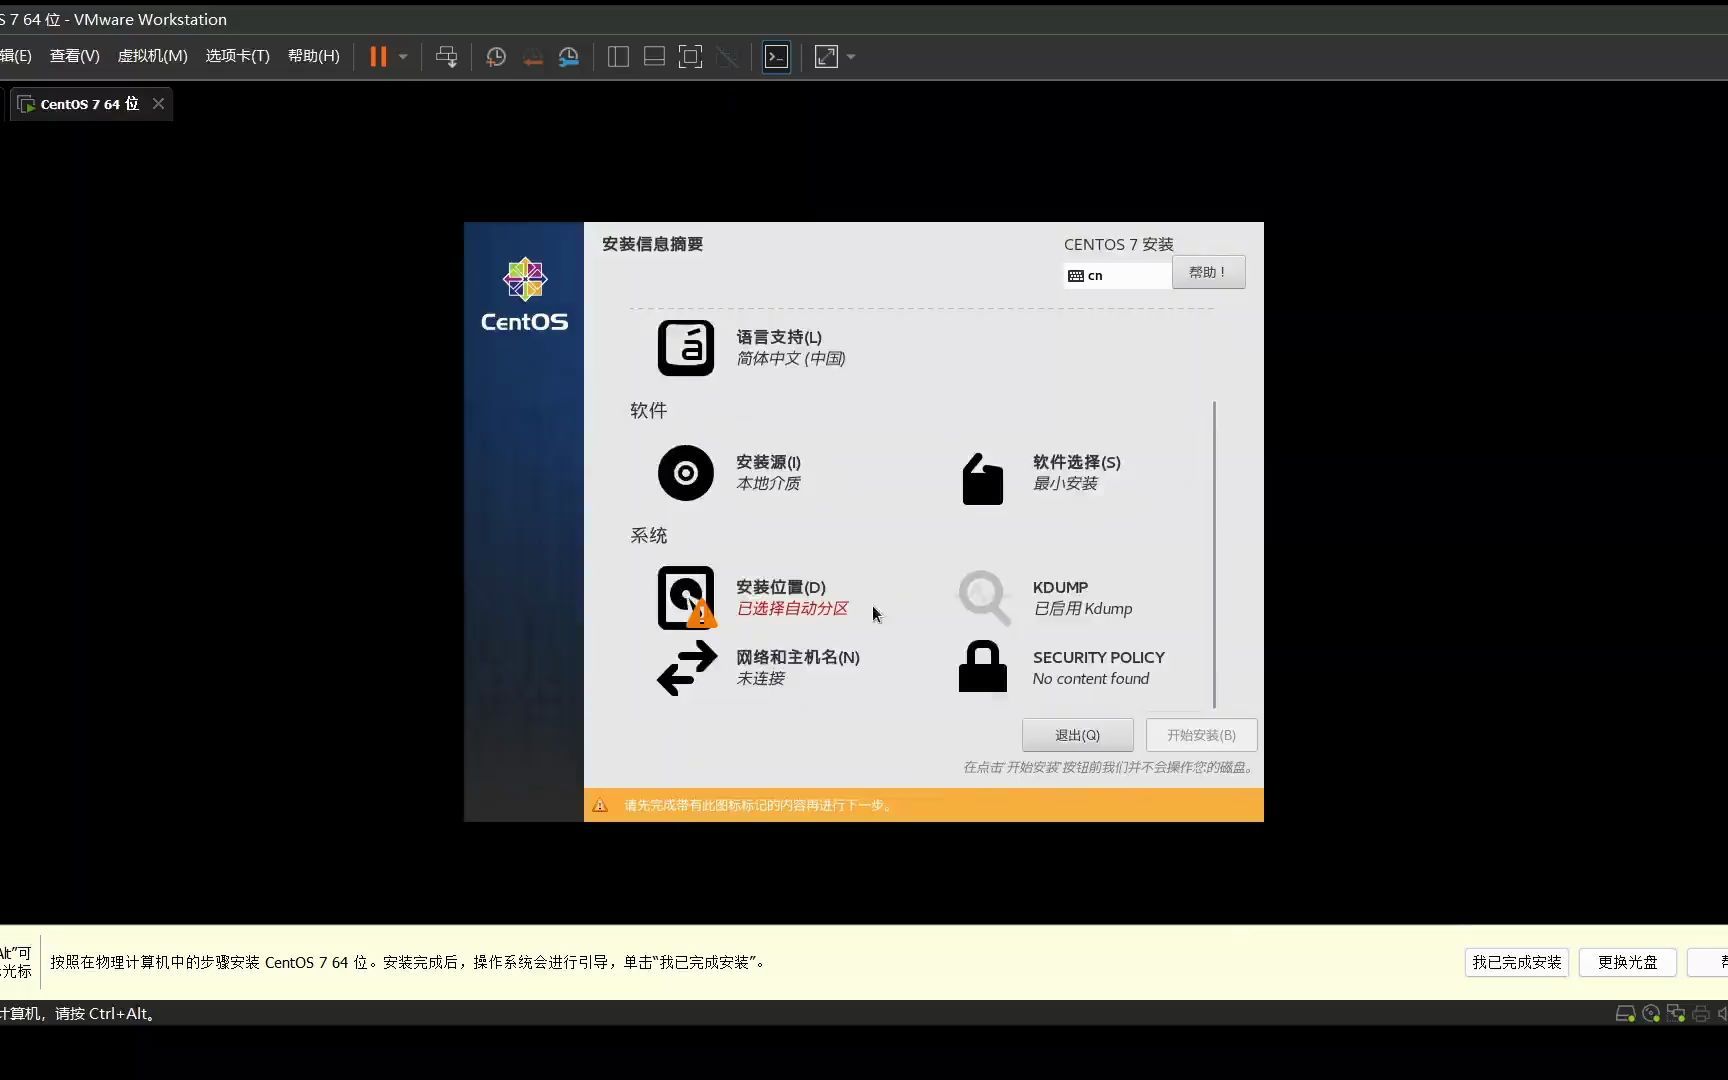Open the keyboard layout selector showing cn

1116,274
